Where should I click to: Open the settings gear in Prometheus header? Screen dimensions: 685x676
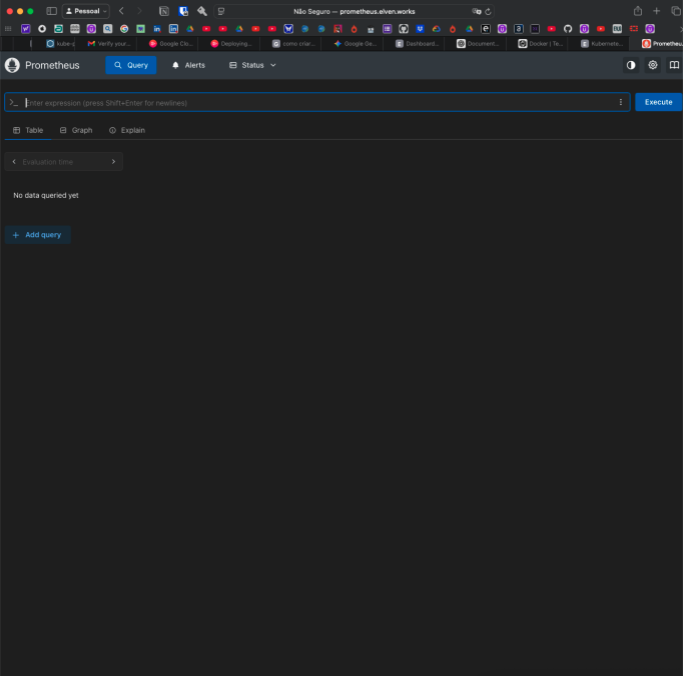[x=653, y=65]
